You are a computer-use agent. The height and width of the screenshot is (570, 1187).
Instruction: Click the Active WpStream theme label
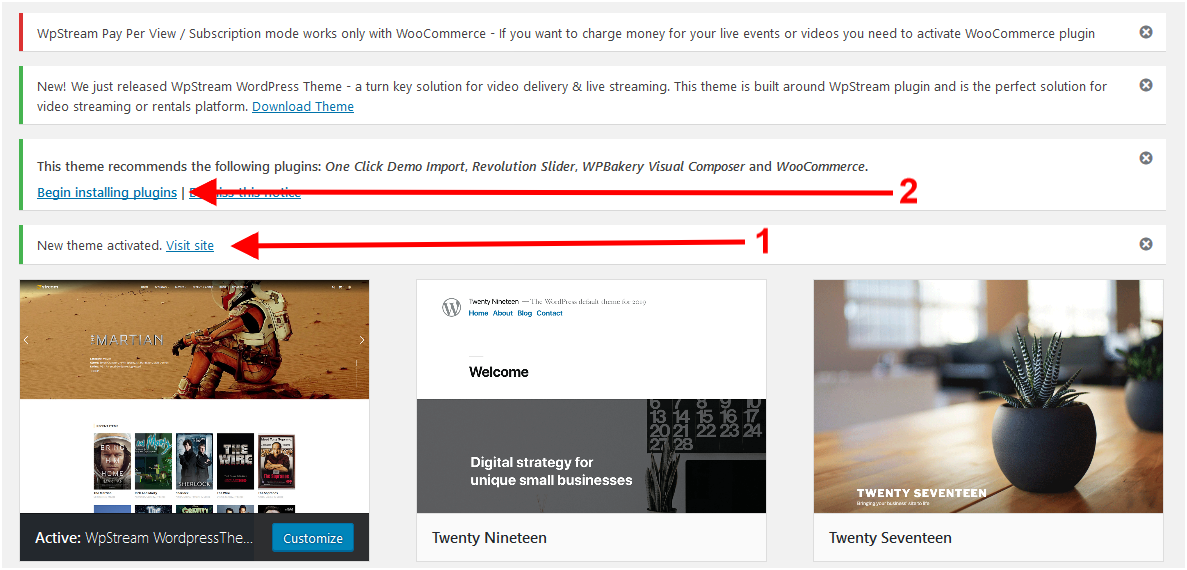point(144,538)
